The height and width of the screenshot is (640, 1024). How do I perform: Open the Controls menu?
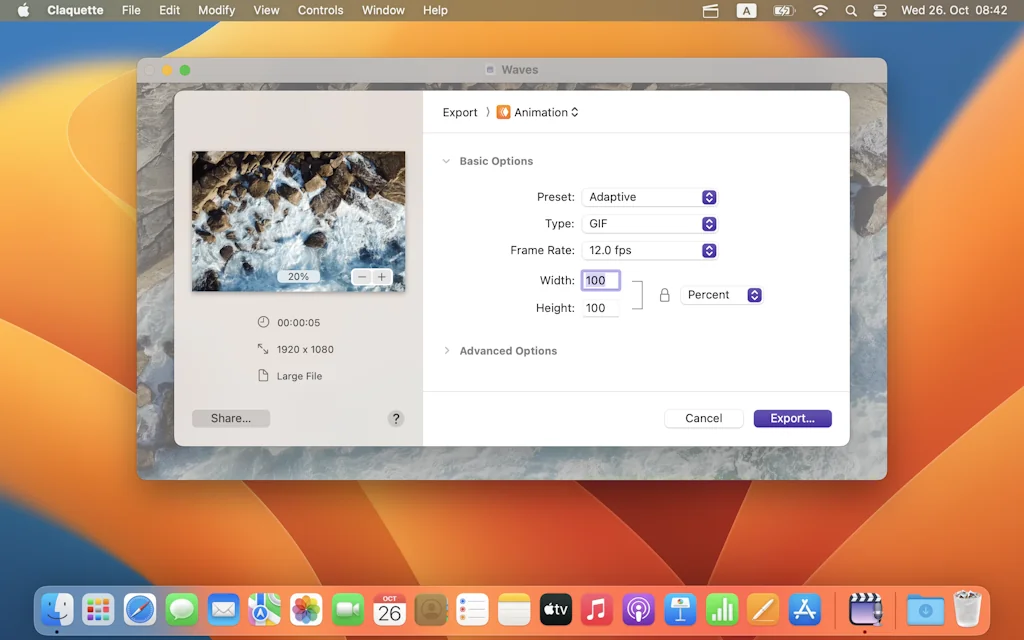click(320, 10)
